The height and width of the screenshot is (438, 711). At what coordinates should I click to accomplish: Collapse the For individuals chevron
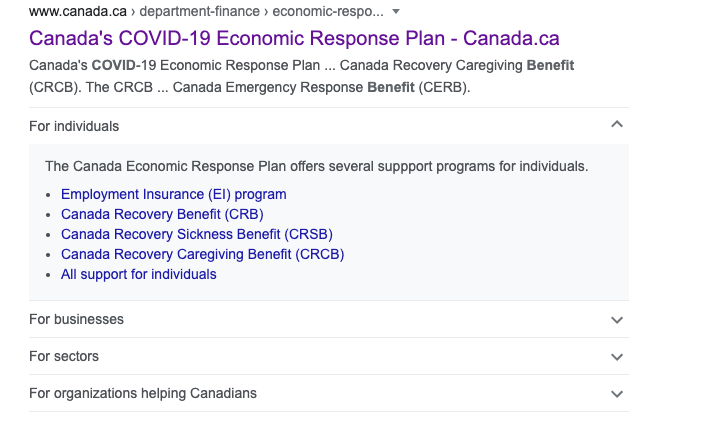[x=617, y=125]
